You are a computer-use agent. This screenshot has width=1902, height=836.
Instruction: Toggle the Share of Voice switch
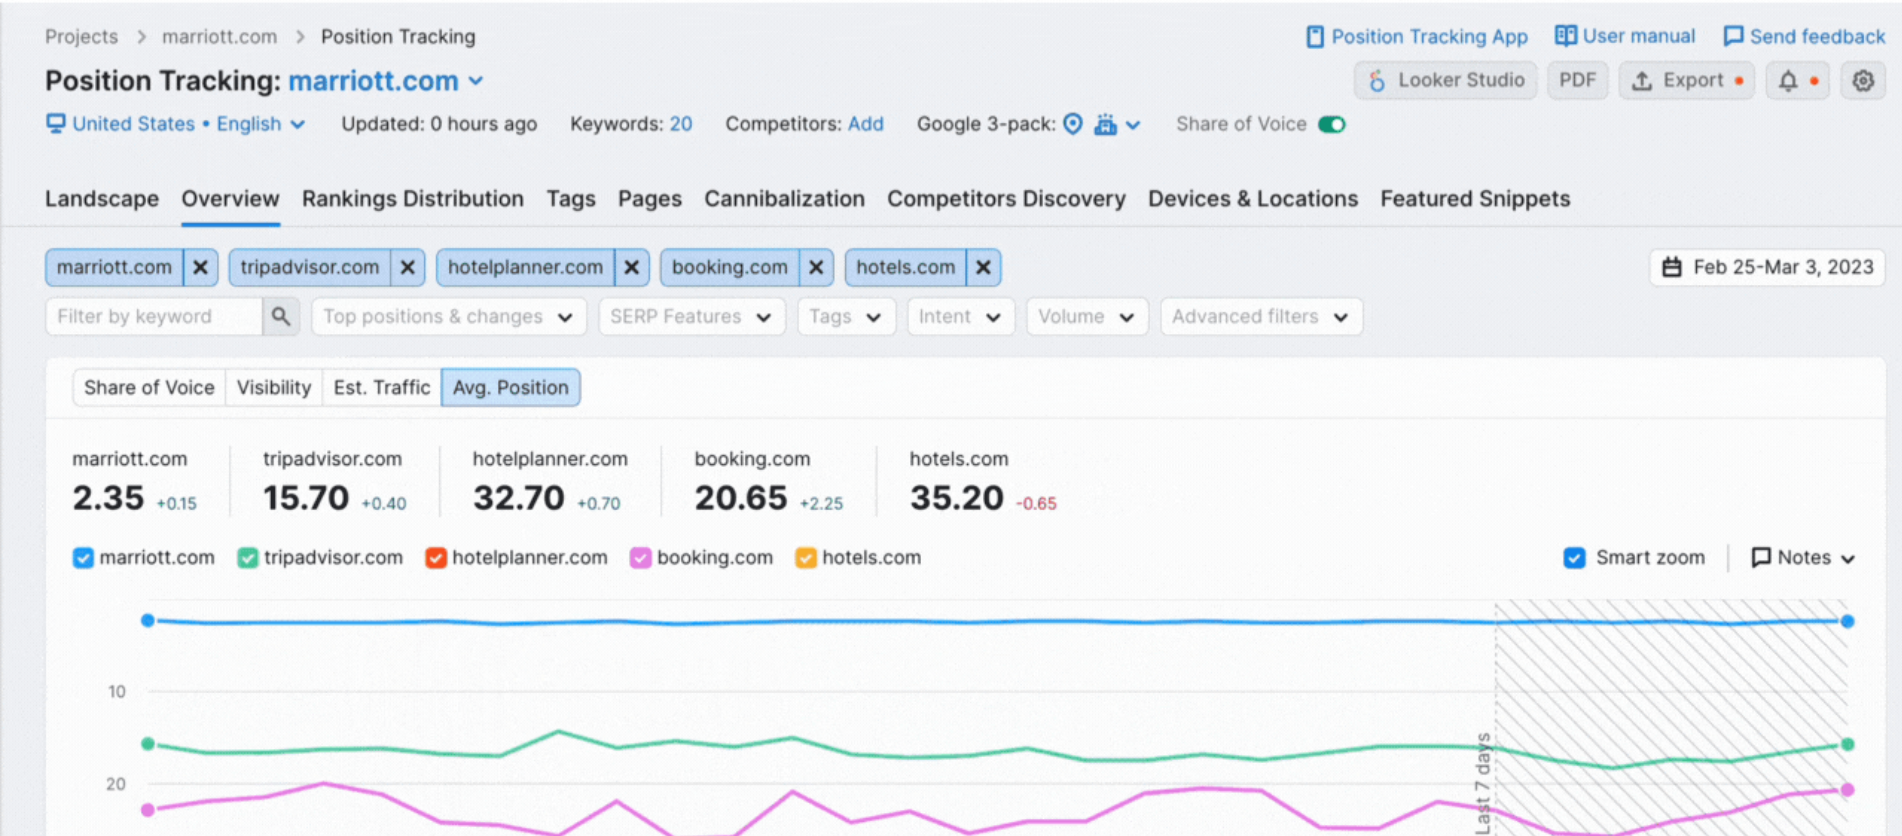click(1332, 124)
